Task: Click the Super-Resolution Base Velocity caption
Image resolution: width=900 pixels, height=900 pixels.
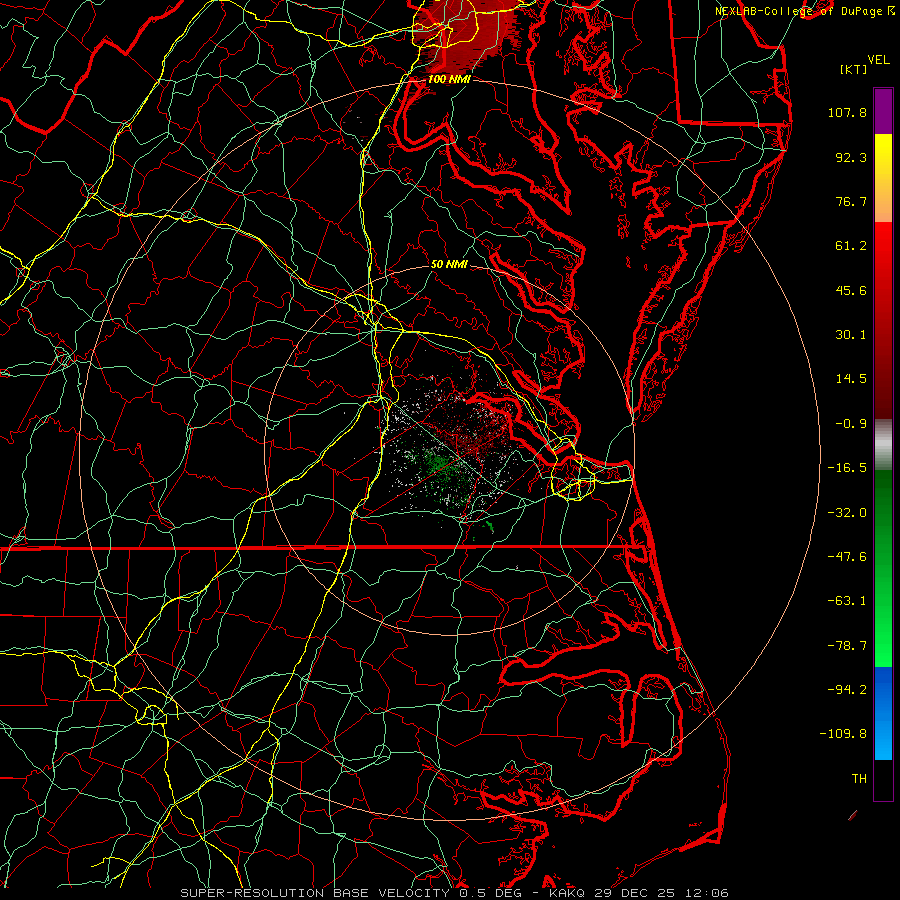Action: (x=454, y=893)
